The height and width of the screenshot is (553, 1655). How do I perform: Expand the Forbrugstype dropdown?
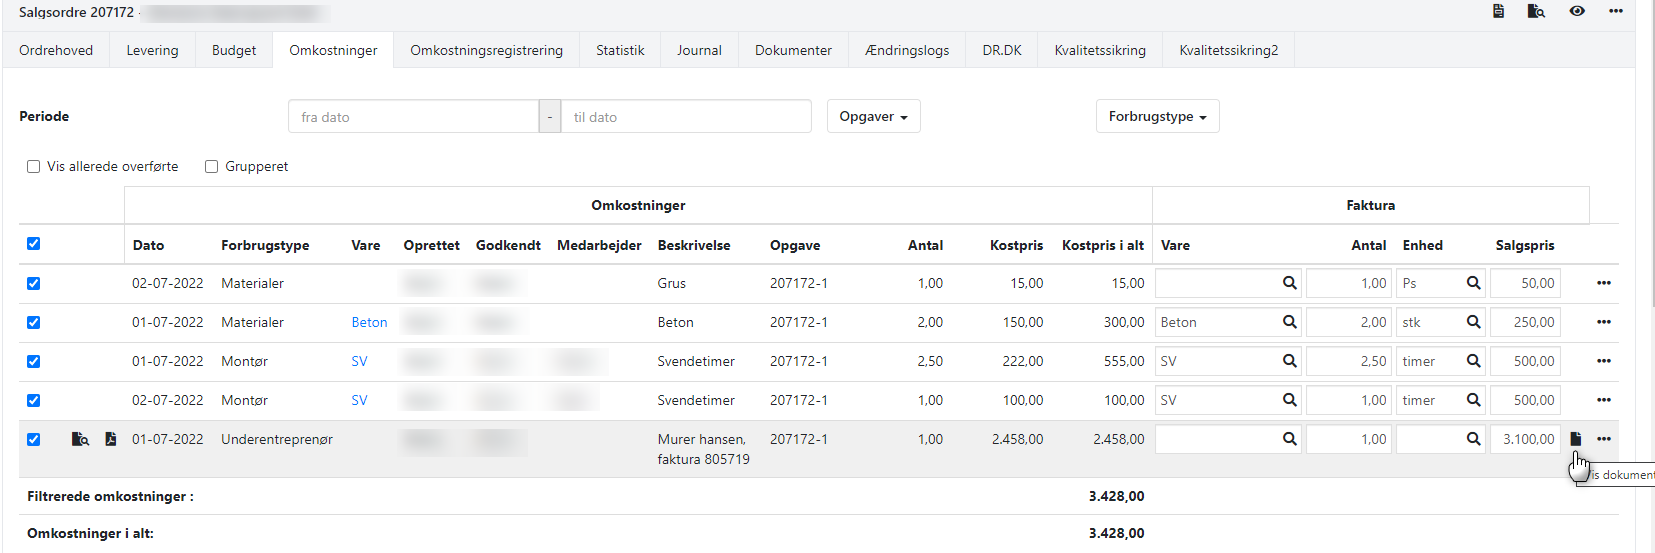coord(1157,116)
